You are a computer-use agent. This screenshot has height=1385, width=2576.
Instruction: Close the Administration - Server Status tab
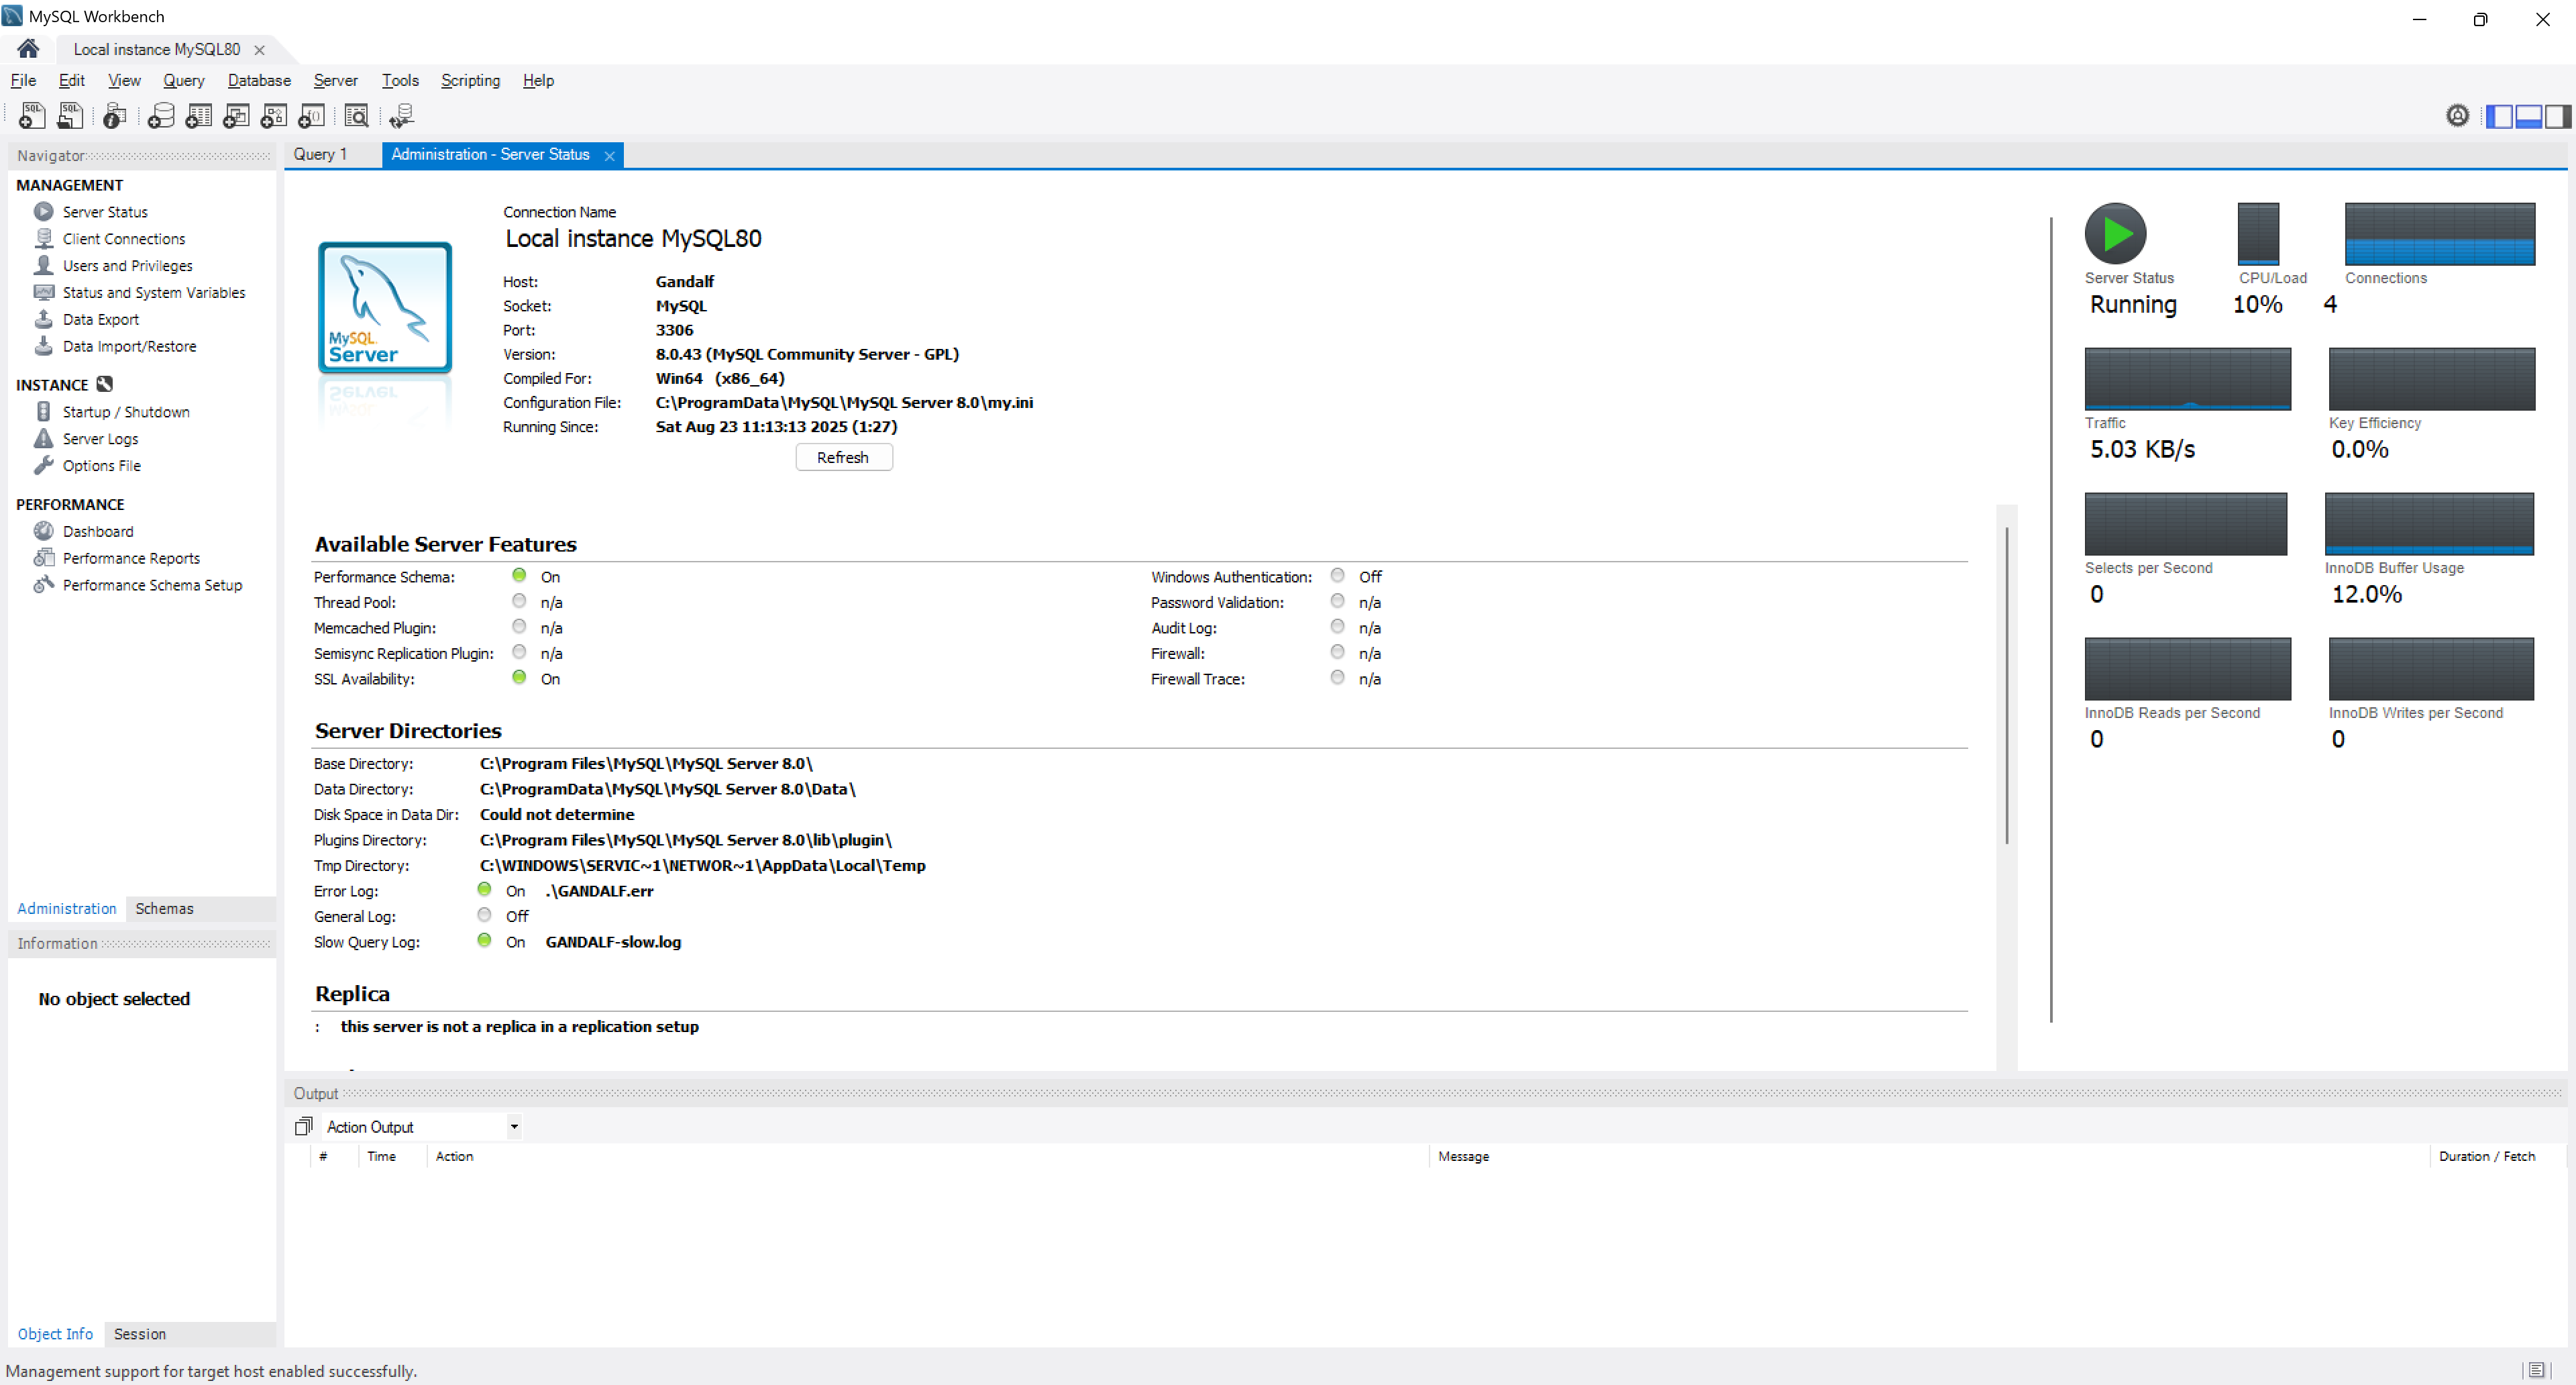(609, 156)
